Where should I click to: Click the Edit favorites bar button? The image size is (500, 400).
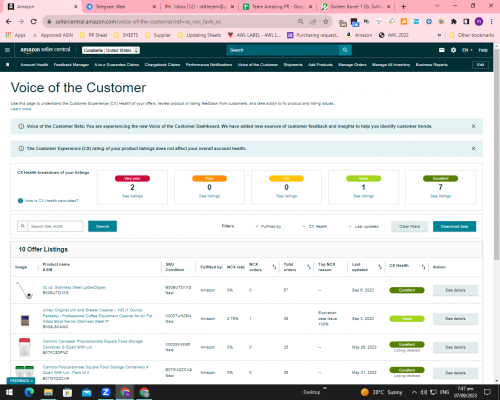tap(480, 65)
